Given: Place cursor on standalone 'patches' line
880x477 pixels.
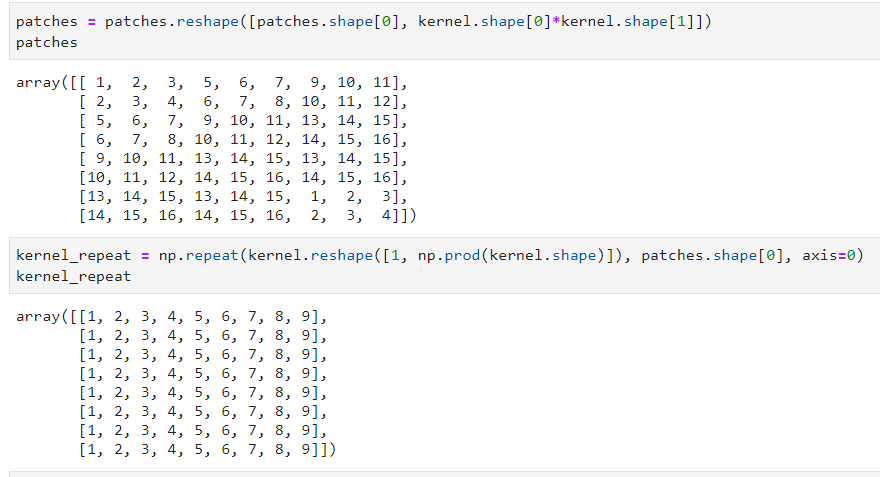Looking at the screenshot, I should (47, 43).
